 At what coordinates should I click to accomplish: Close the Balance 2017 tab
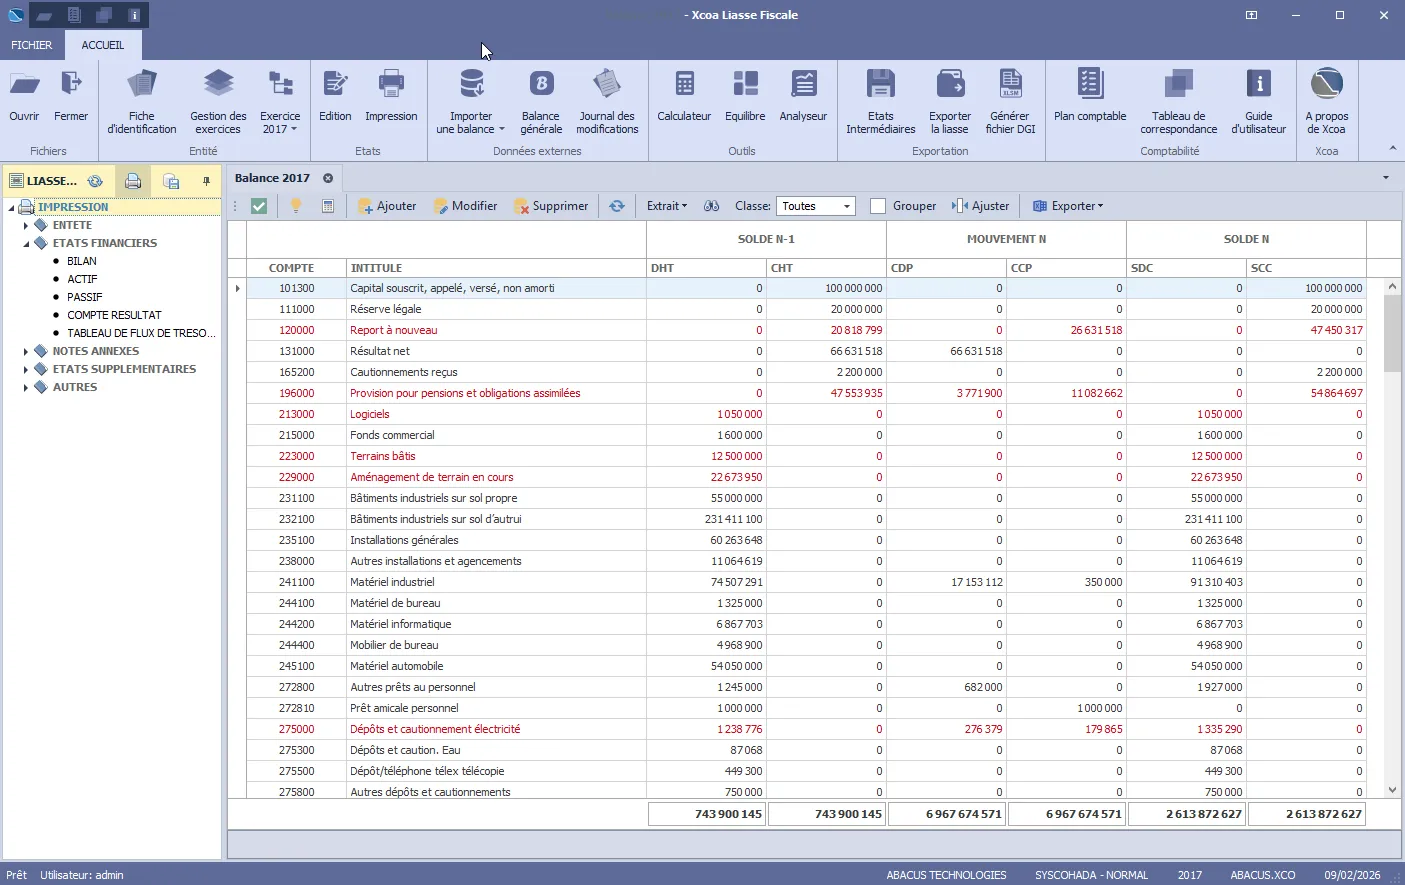tap(328, 177)
